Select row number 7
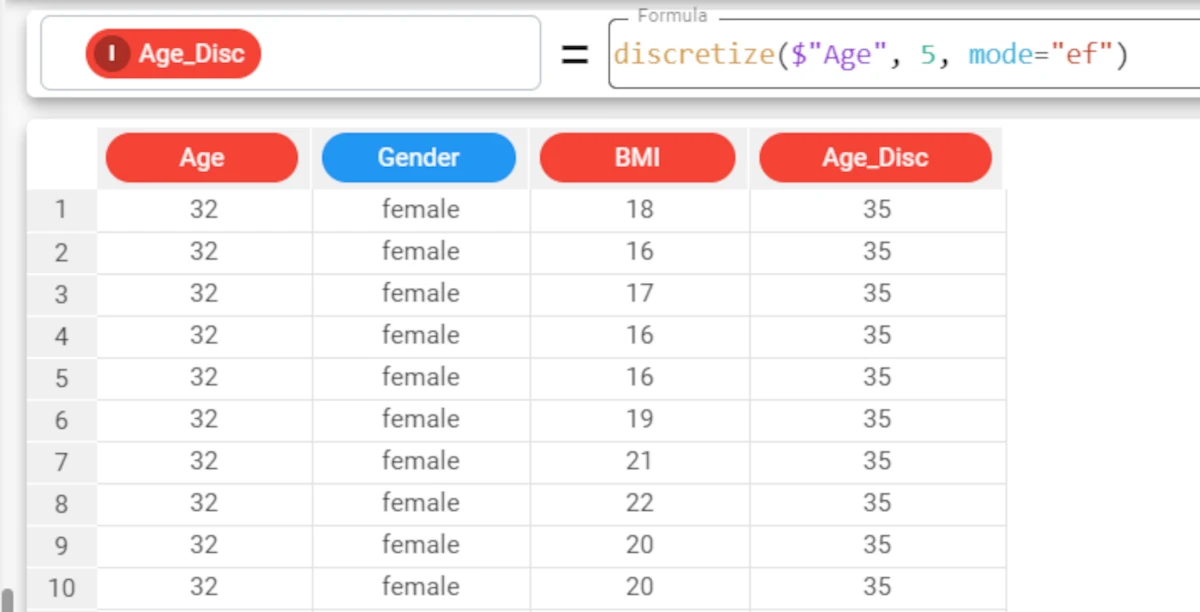 click(x=61, y=462)
